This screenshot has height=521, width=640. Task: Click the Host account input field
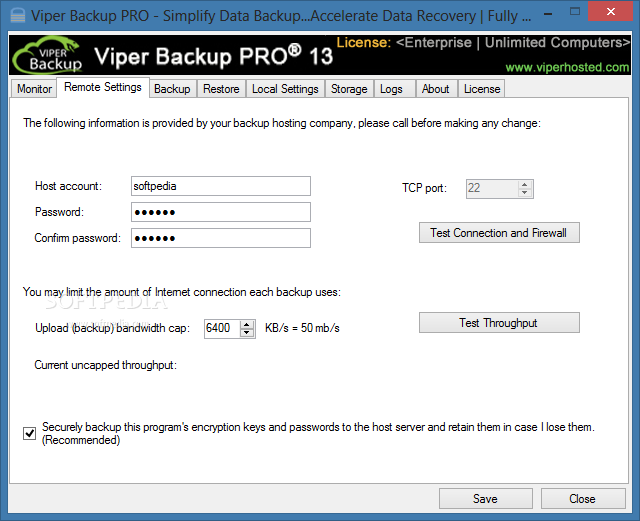(x=221, y=186)
